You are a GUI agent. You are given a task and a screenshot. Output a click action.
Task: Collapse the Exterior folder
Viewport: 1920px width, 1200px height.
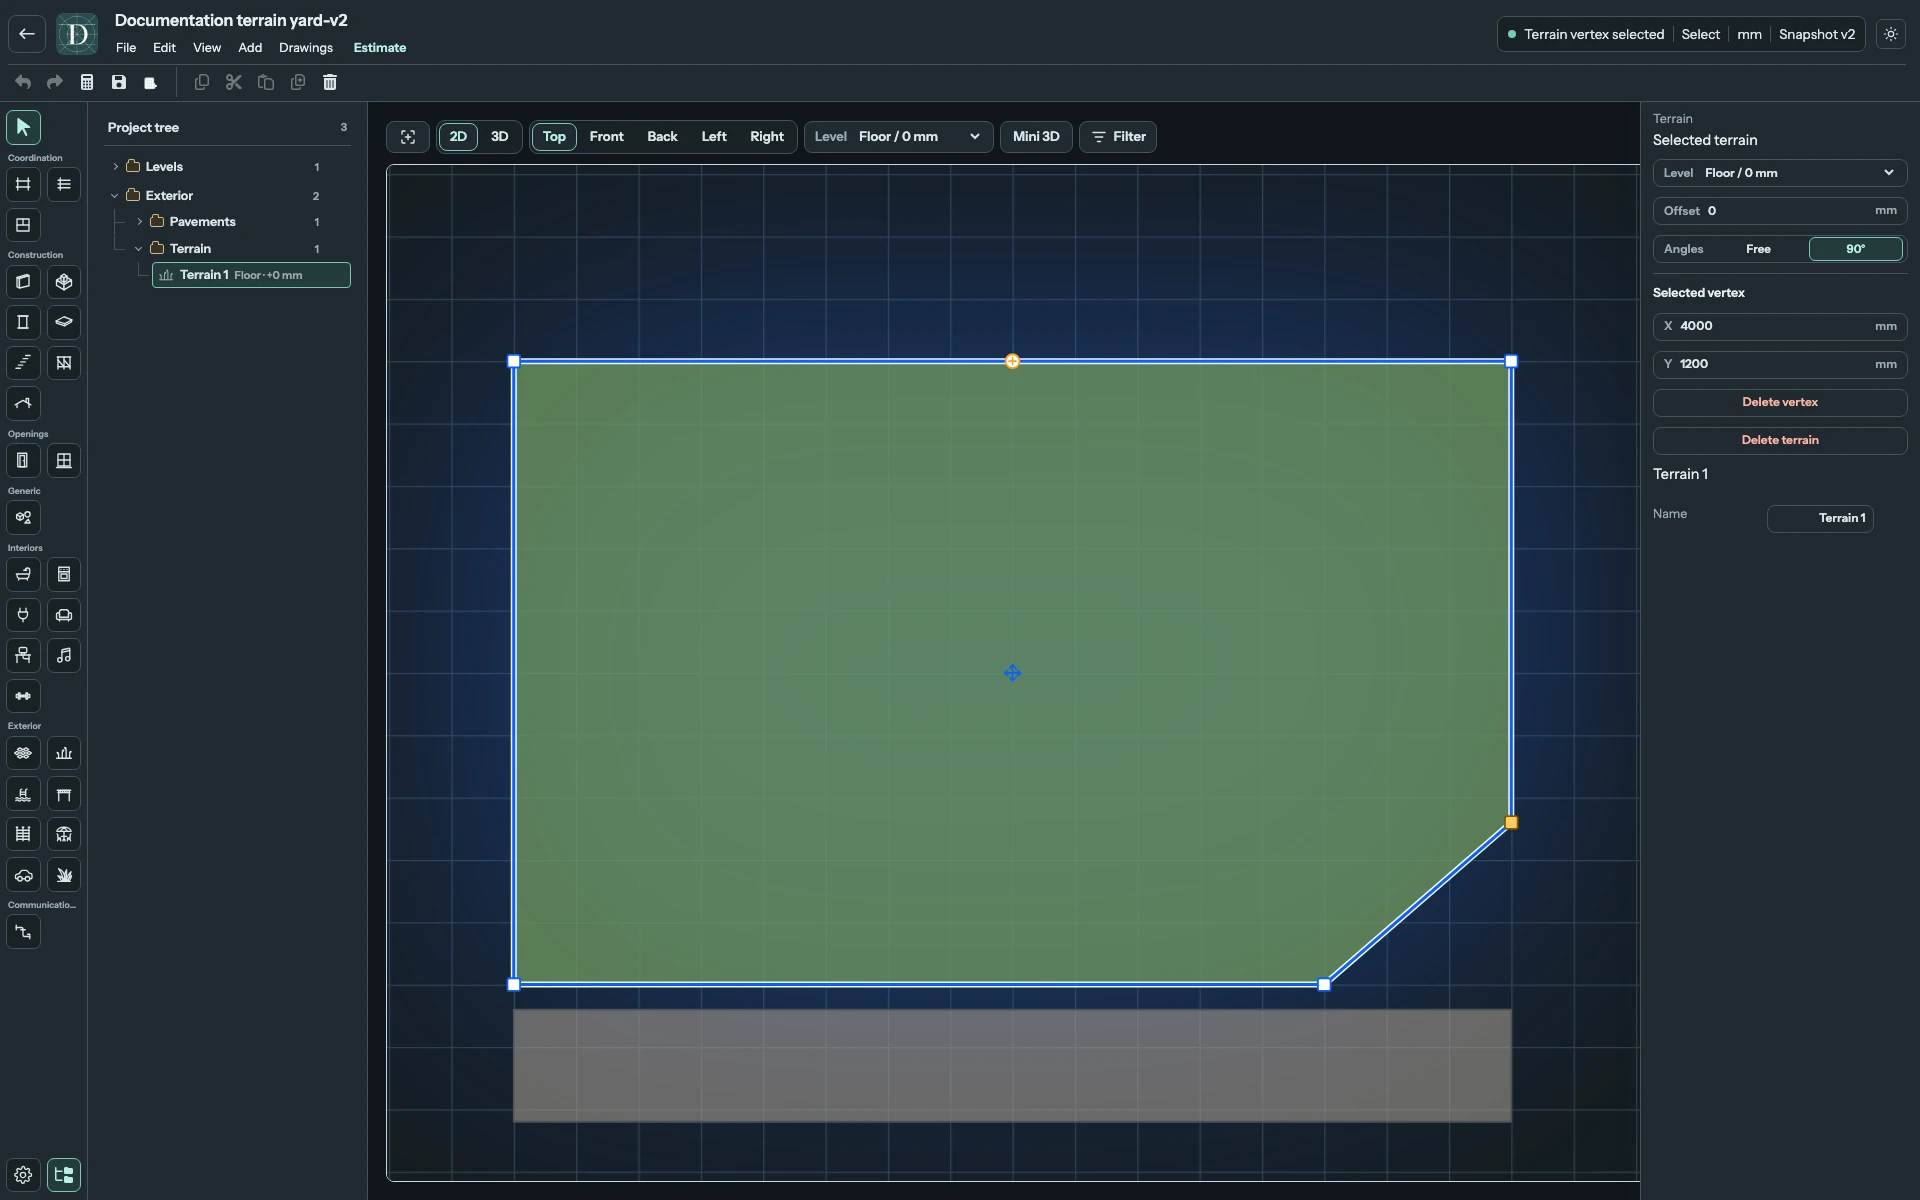pyautogui.click(x=116, y=196)
